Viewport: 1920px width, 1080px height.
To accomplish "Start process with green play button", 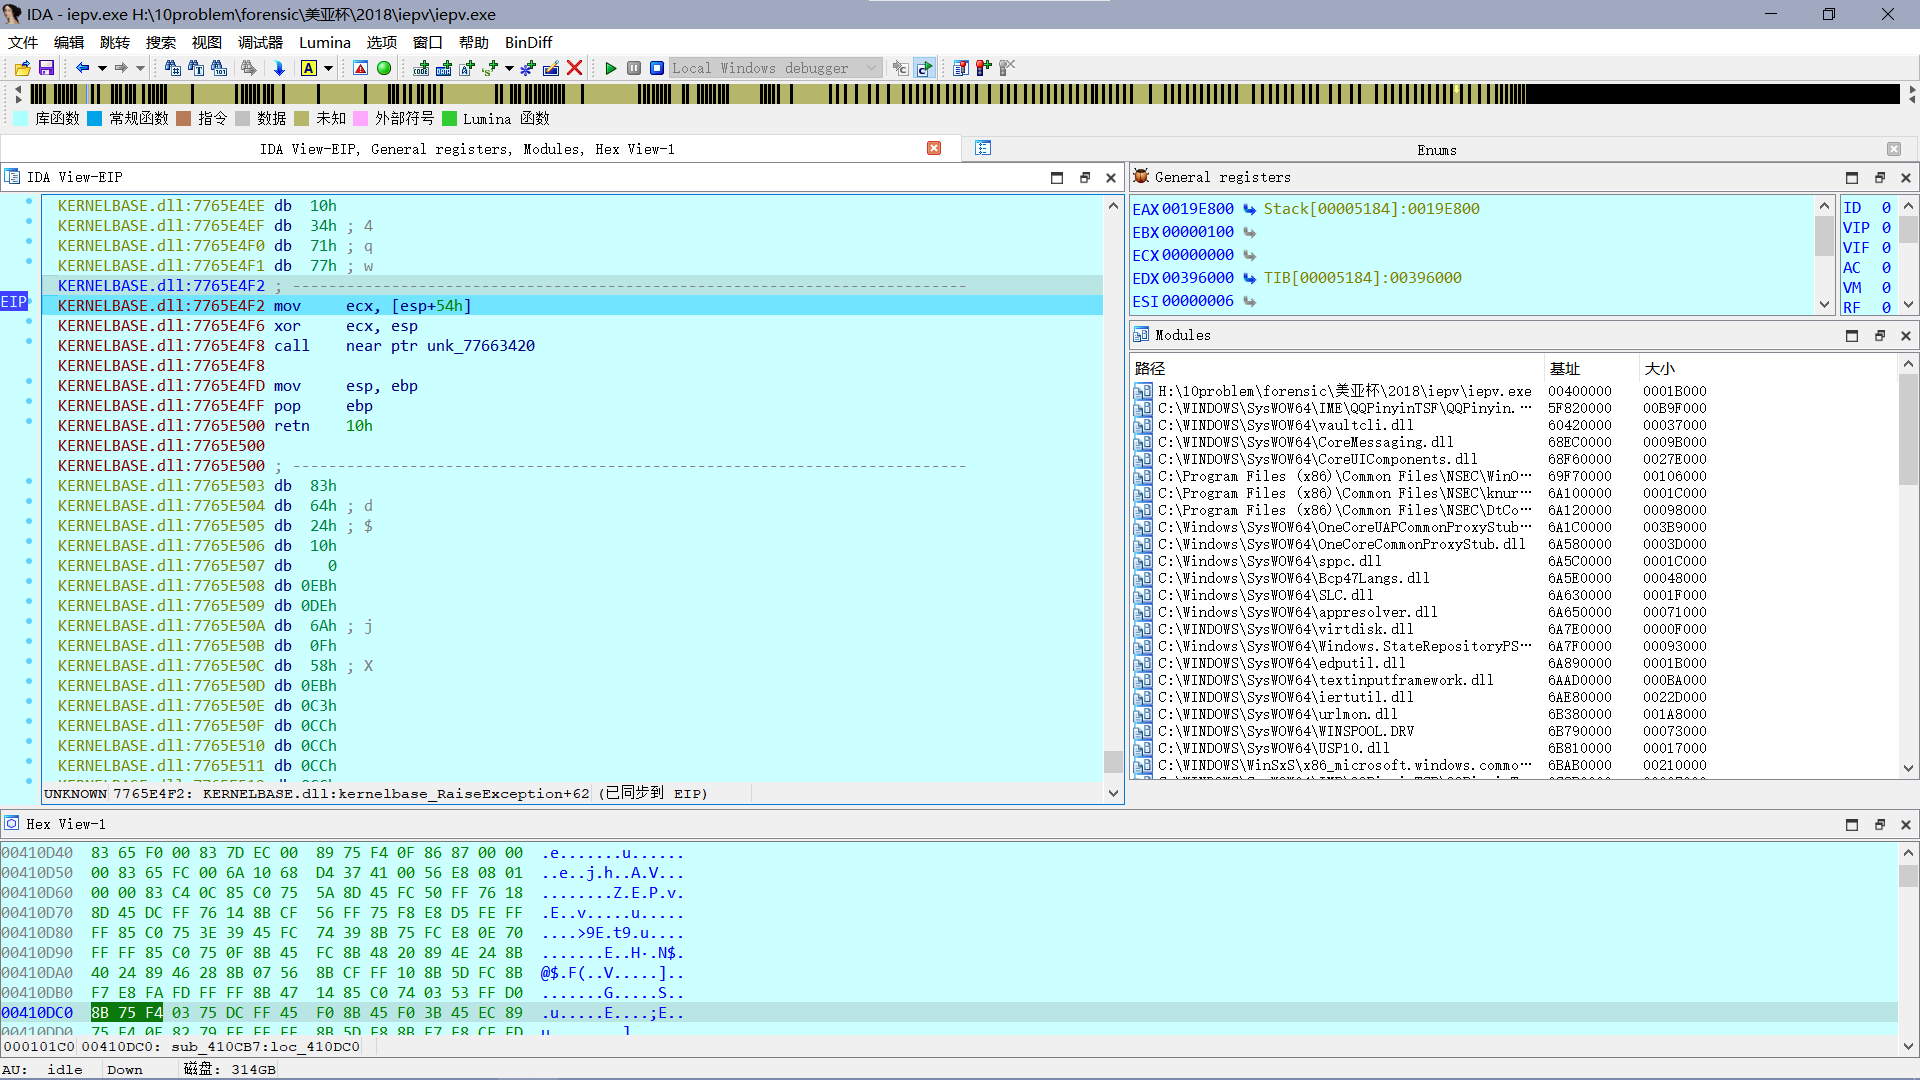I will coord(611,68).
